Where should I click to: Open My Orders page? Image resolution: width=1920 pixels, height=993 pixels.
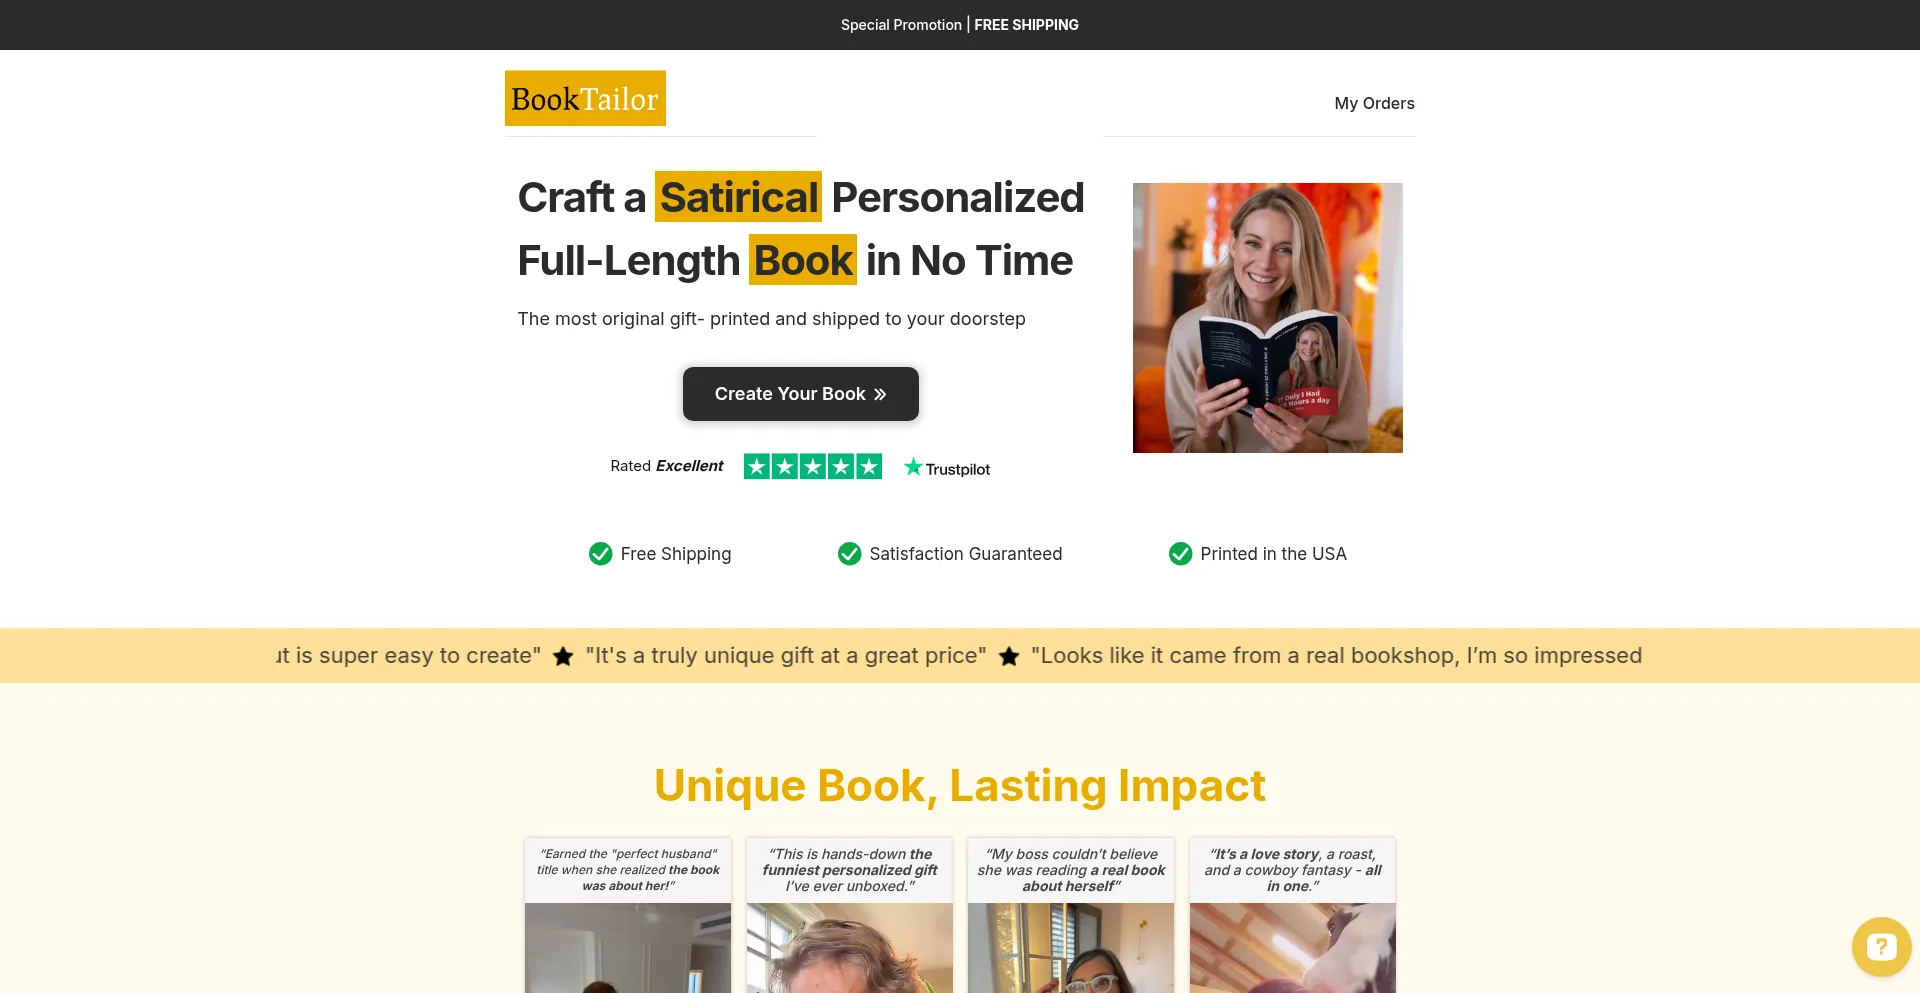point(1374,103)
